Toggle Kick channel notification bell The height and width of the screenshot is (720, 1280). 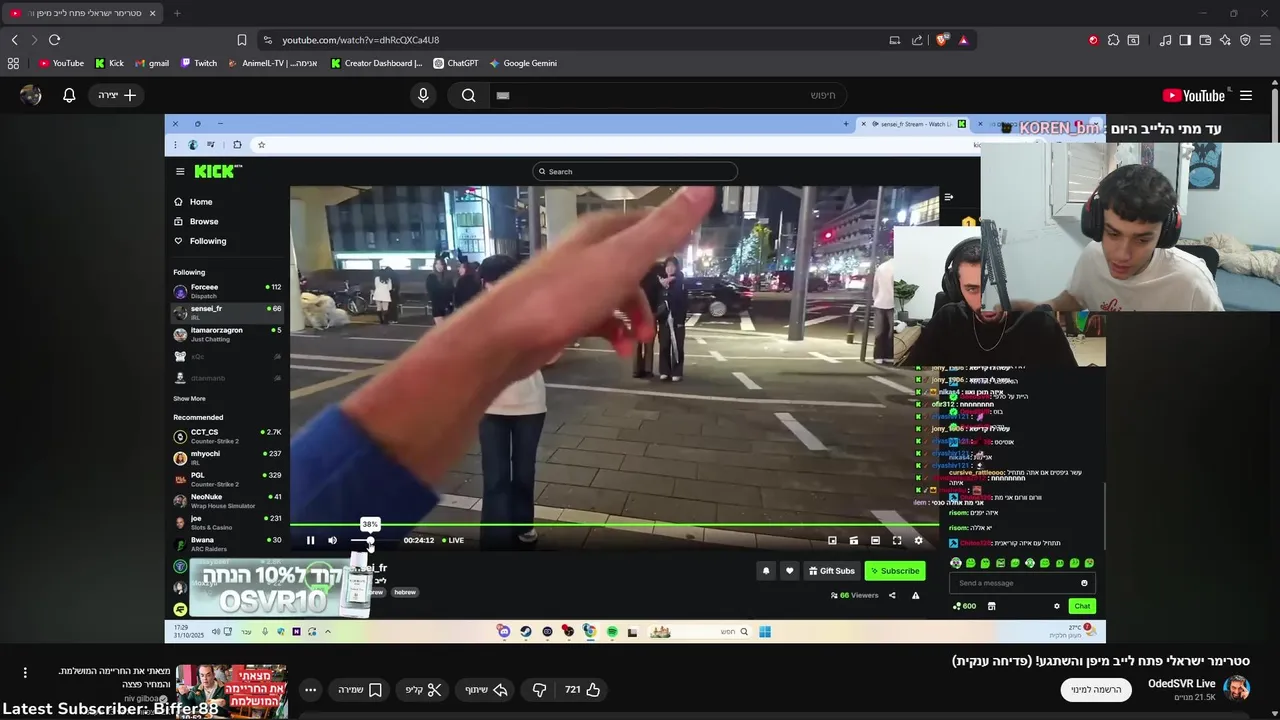tap(766, 571)
